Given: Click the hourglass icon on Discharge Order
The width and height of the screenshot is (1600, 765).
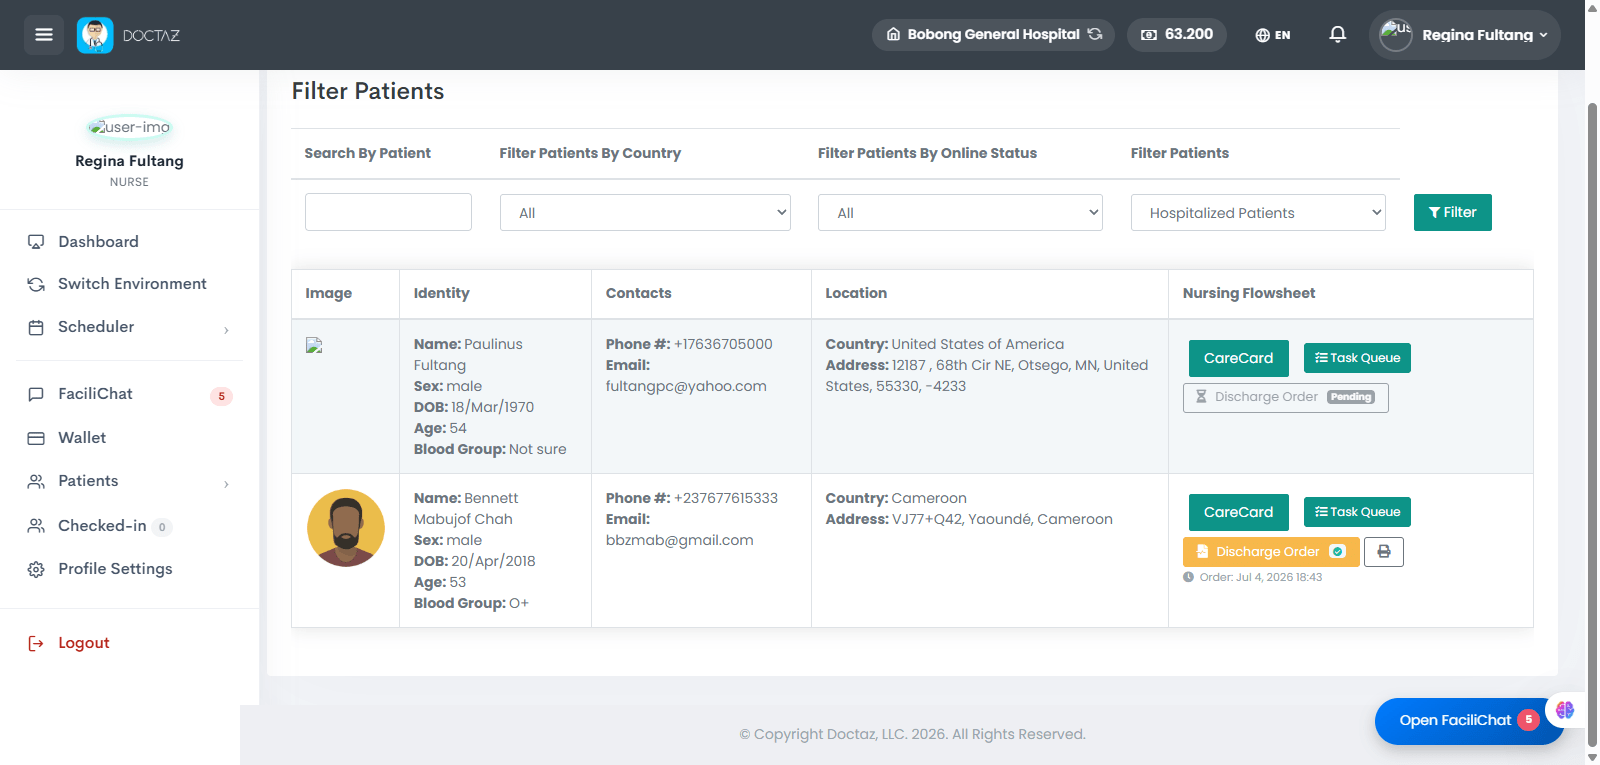Looking at the screenshot, I should [x=1201, y=397].
